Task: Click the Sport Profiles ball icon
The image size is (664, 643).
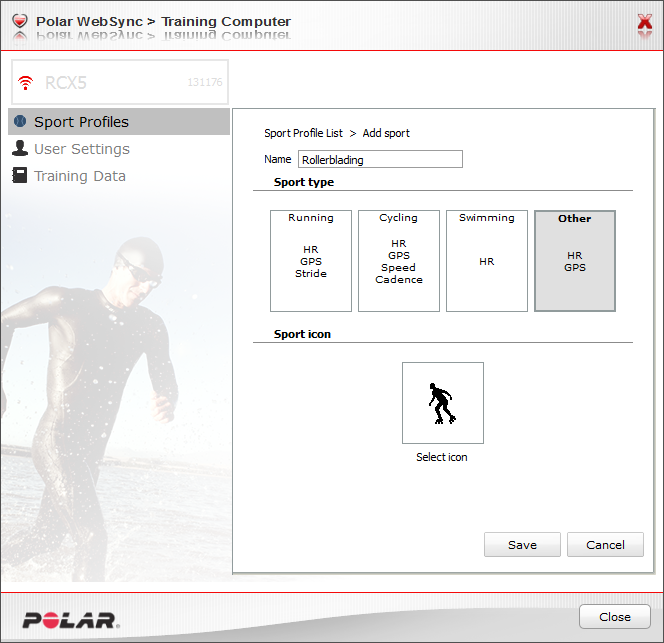Action: click(x=20, y=122)
